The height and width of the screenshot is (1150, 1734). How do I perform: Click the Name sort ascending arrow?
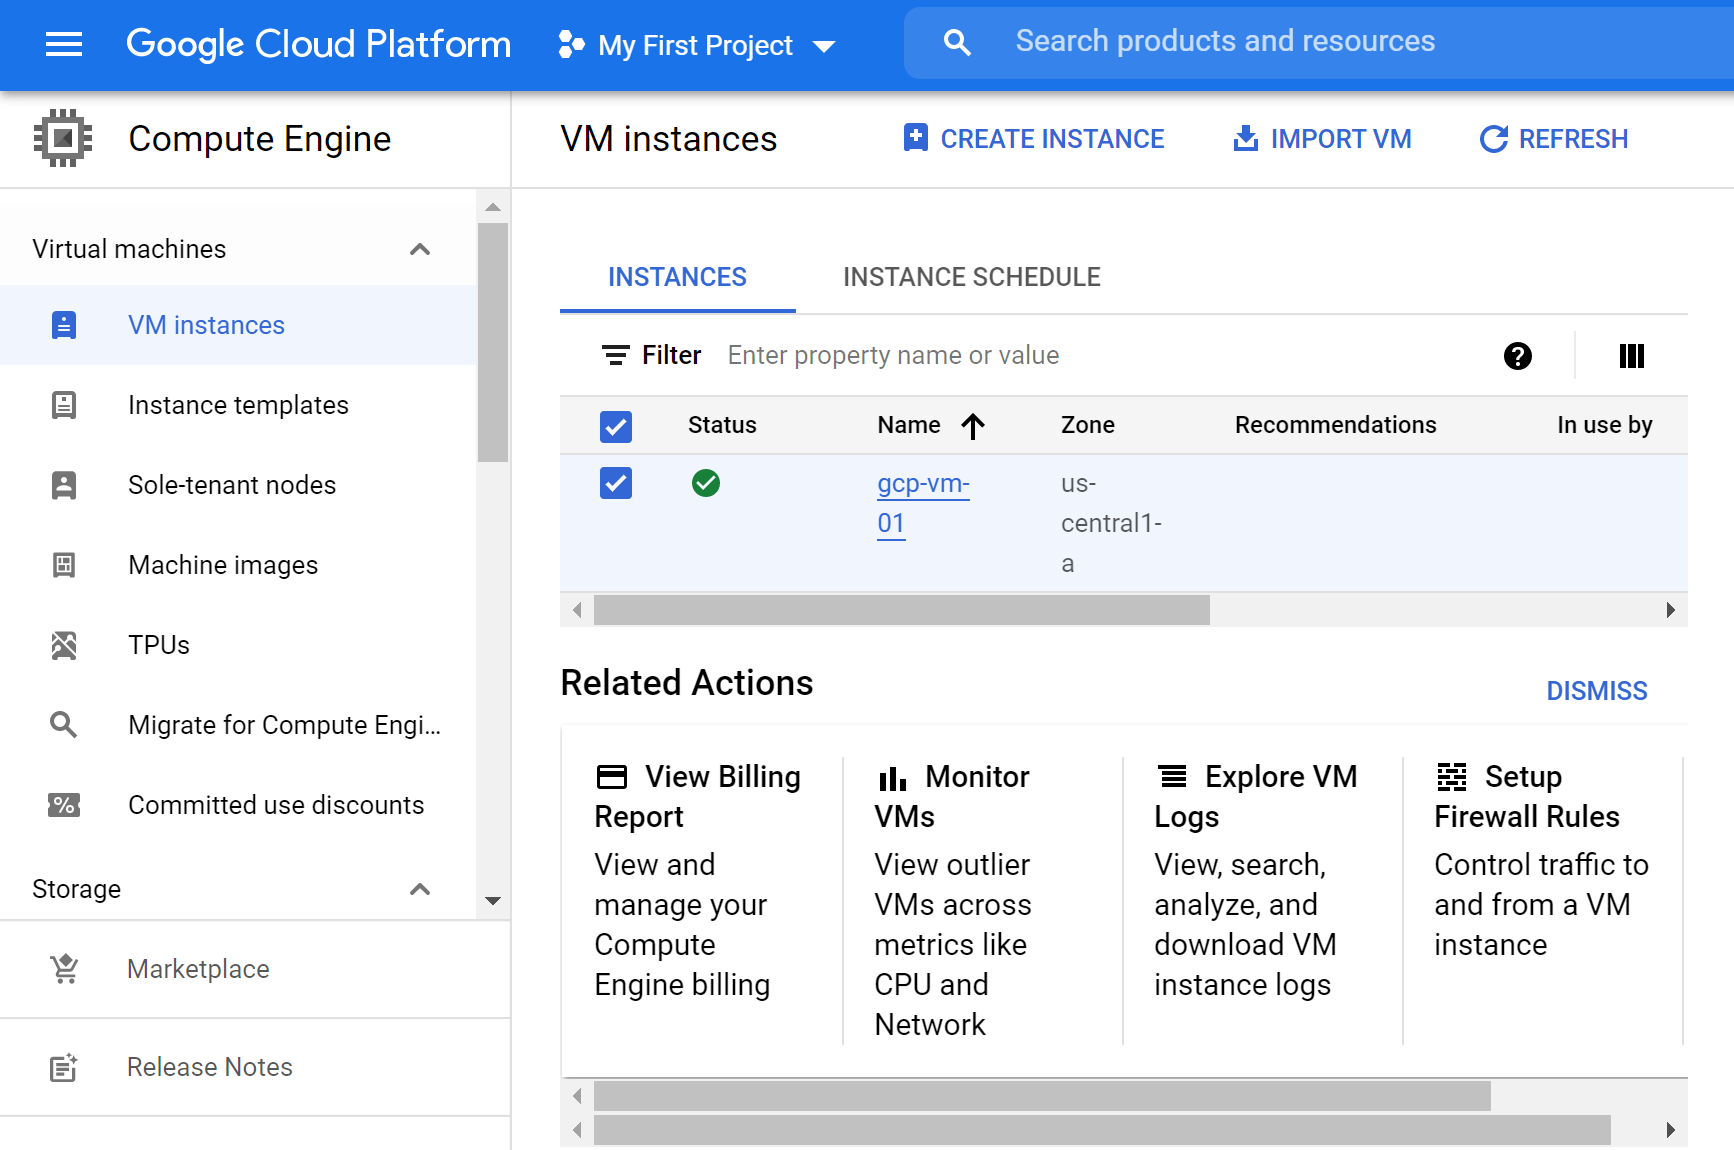coord(973,426)
